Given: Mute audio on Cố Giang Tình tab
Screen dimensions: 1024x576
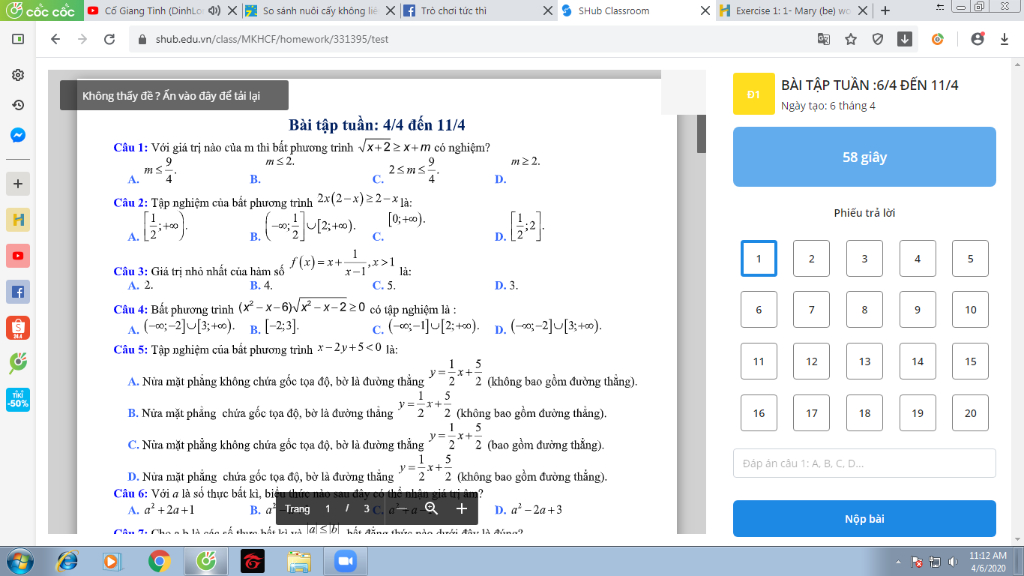Looking at the screenshot, I should 214,10.
